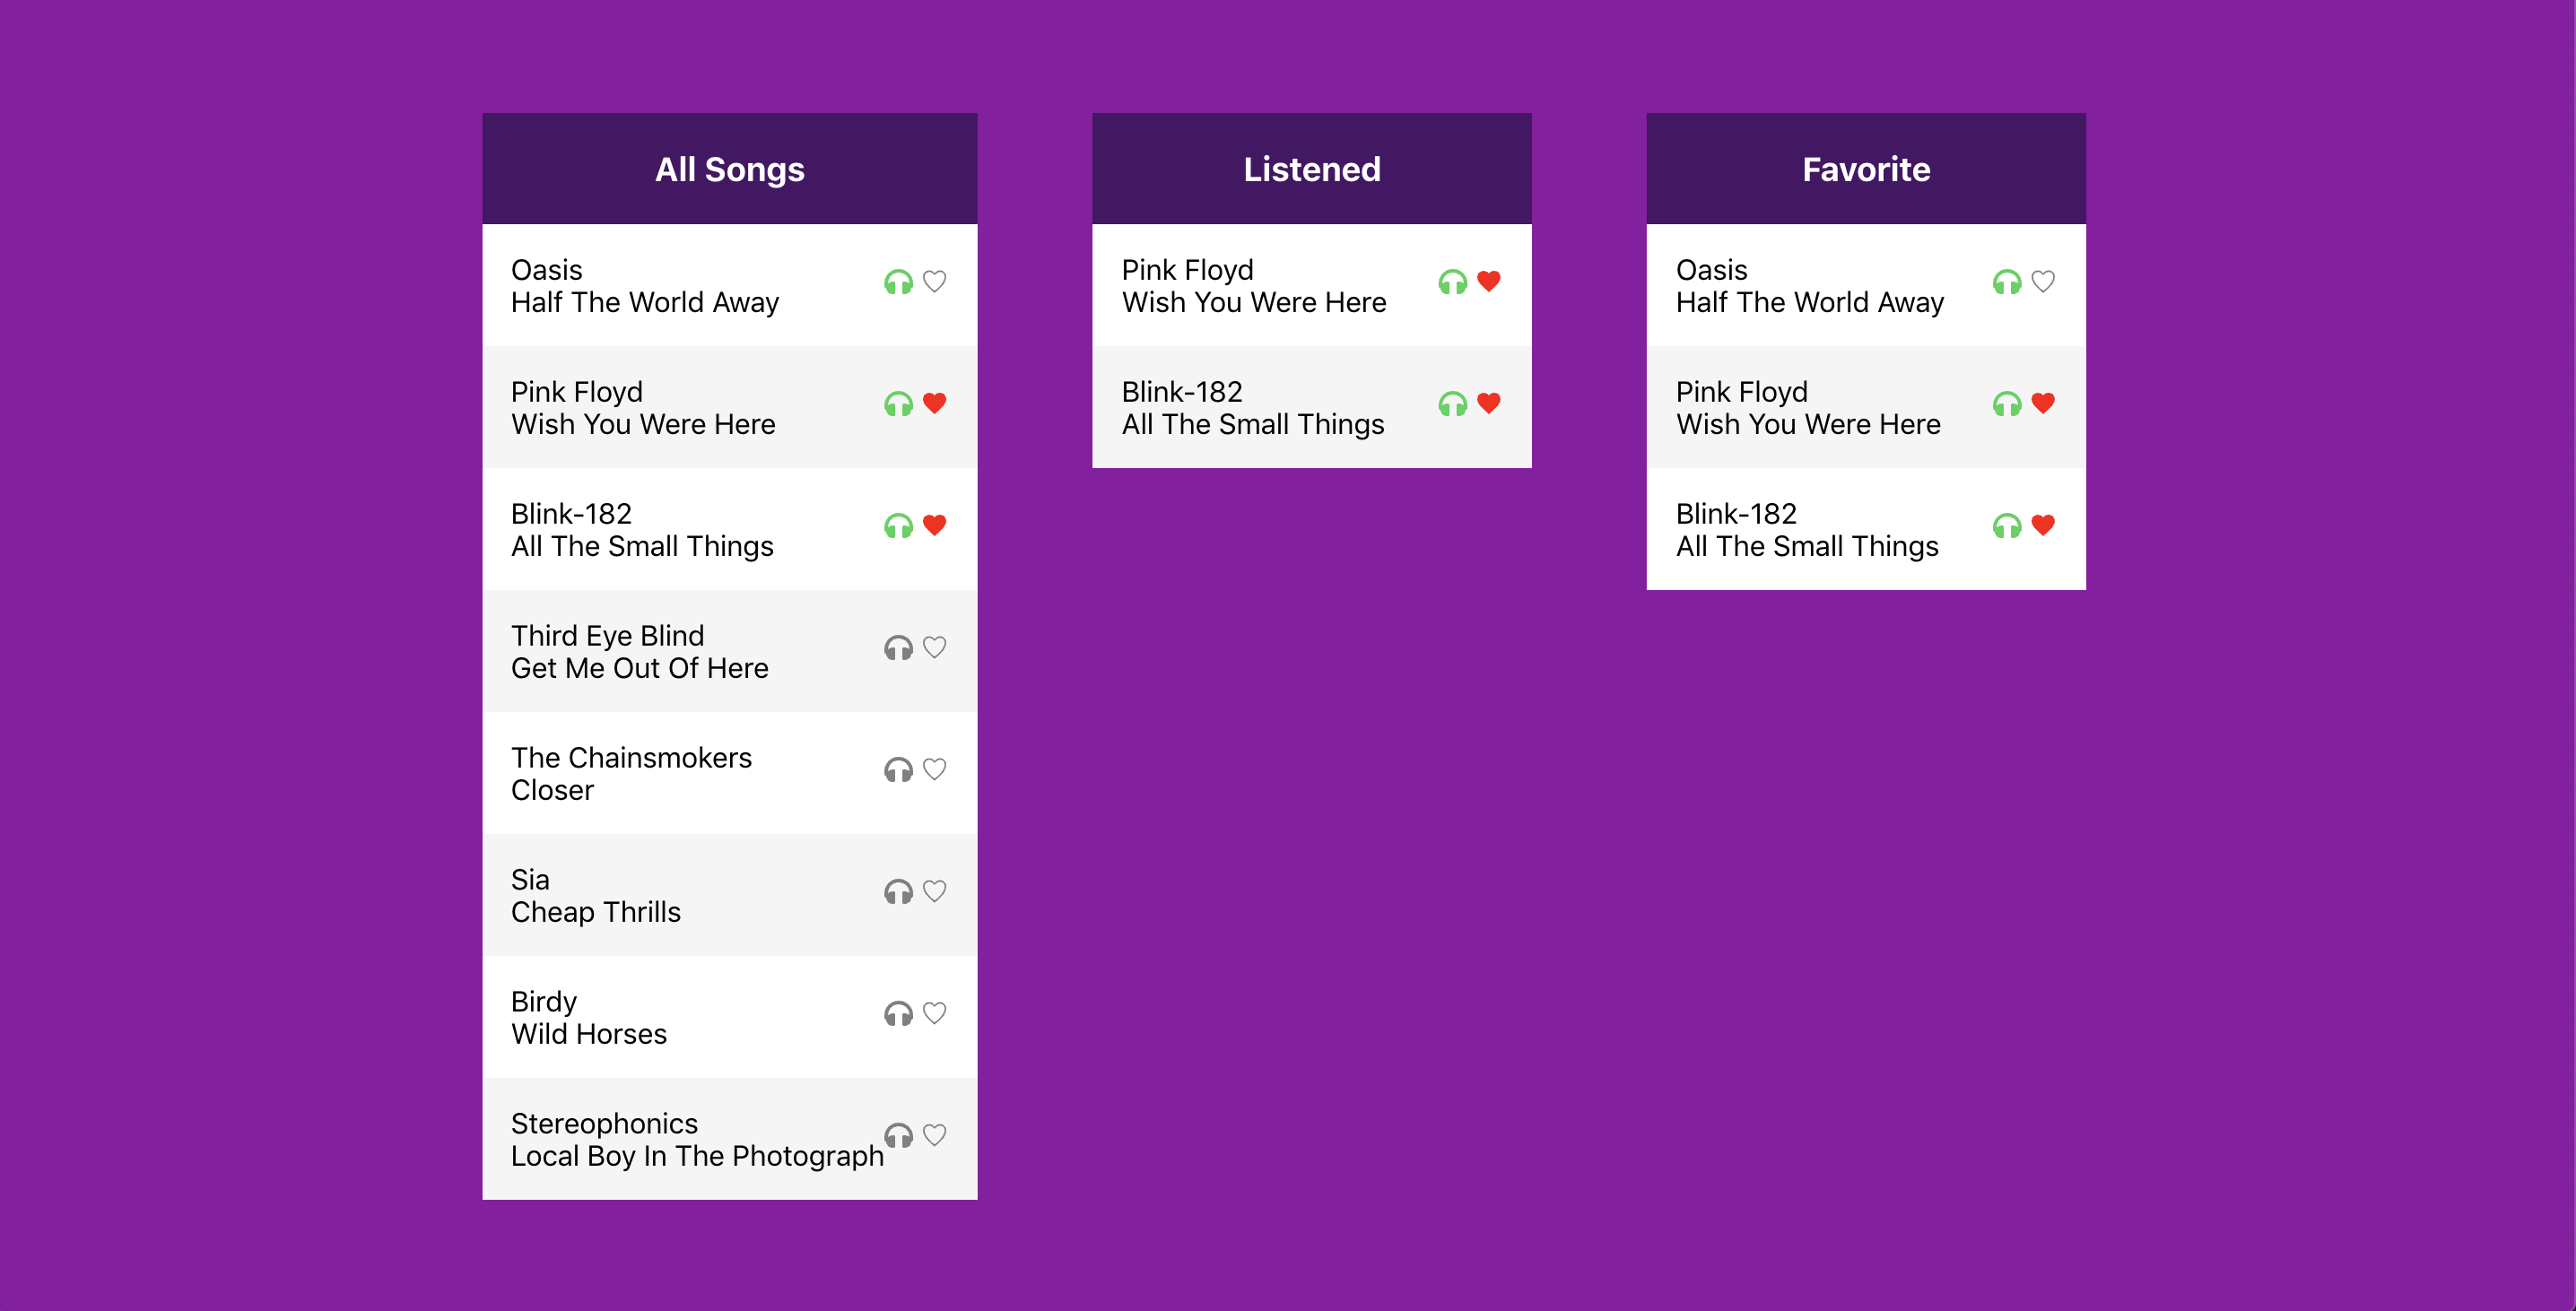This screenshot has width=2576, height=1311.
Task: Mark Third Eye Blind as listened
Action: coord(898,648)
